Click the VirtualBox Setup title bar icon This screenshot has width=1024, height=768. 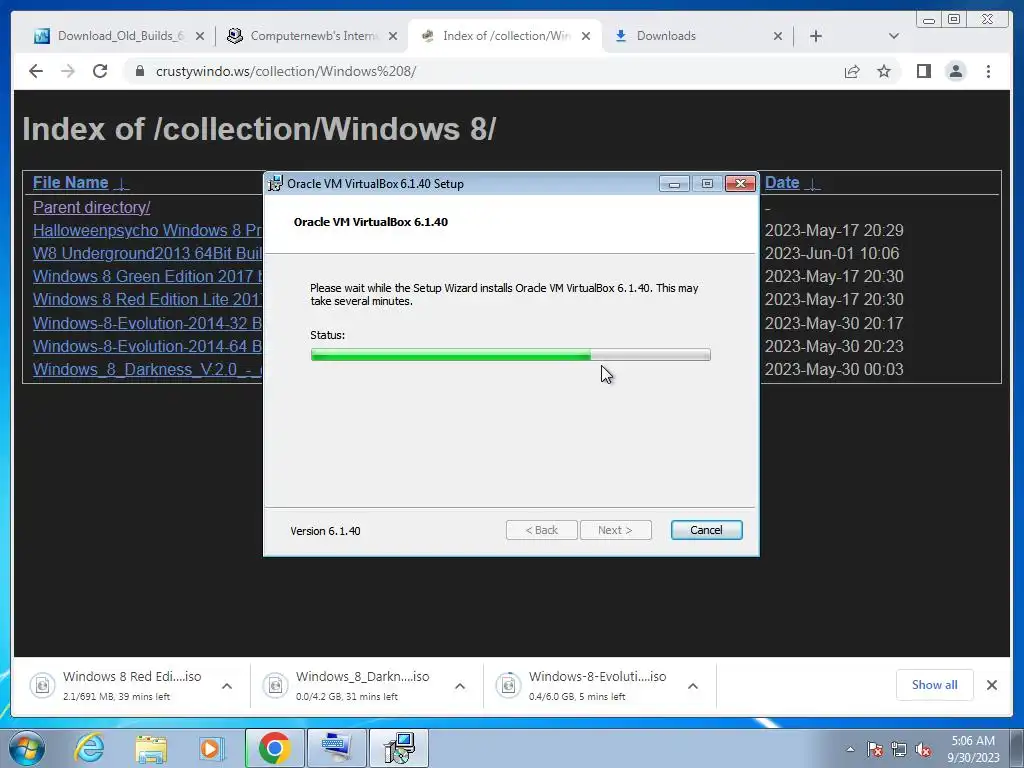[x=276, y=184]
